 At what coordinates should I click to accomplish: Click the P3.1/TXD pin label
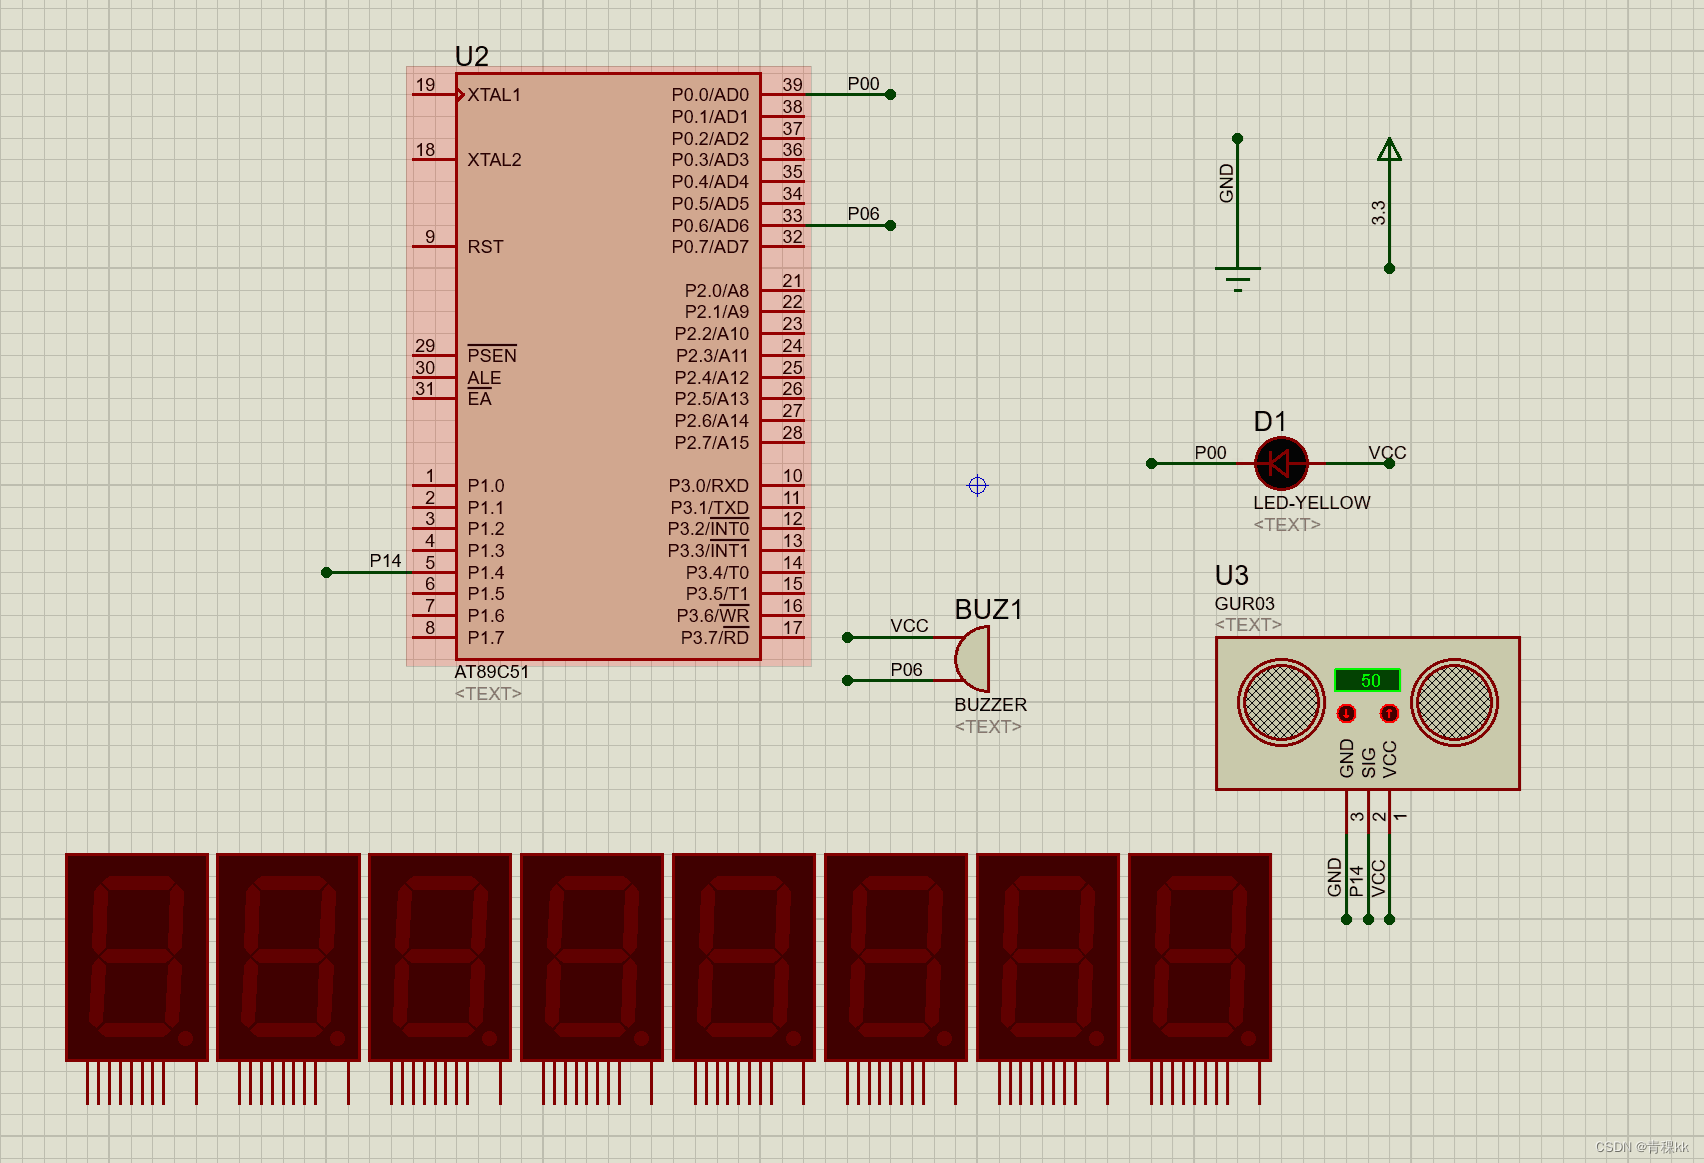709,508
